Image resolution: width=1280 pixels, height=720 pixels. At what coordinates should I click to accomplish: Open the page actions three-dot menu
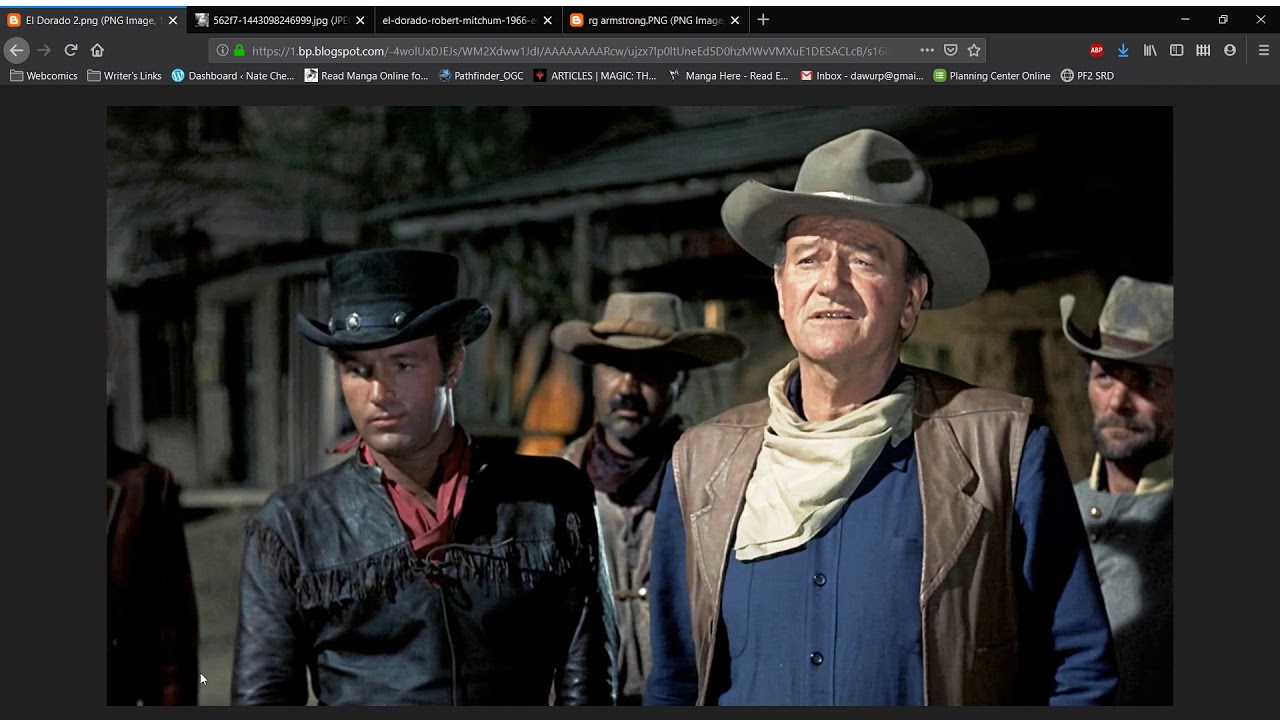coord(927,50)
